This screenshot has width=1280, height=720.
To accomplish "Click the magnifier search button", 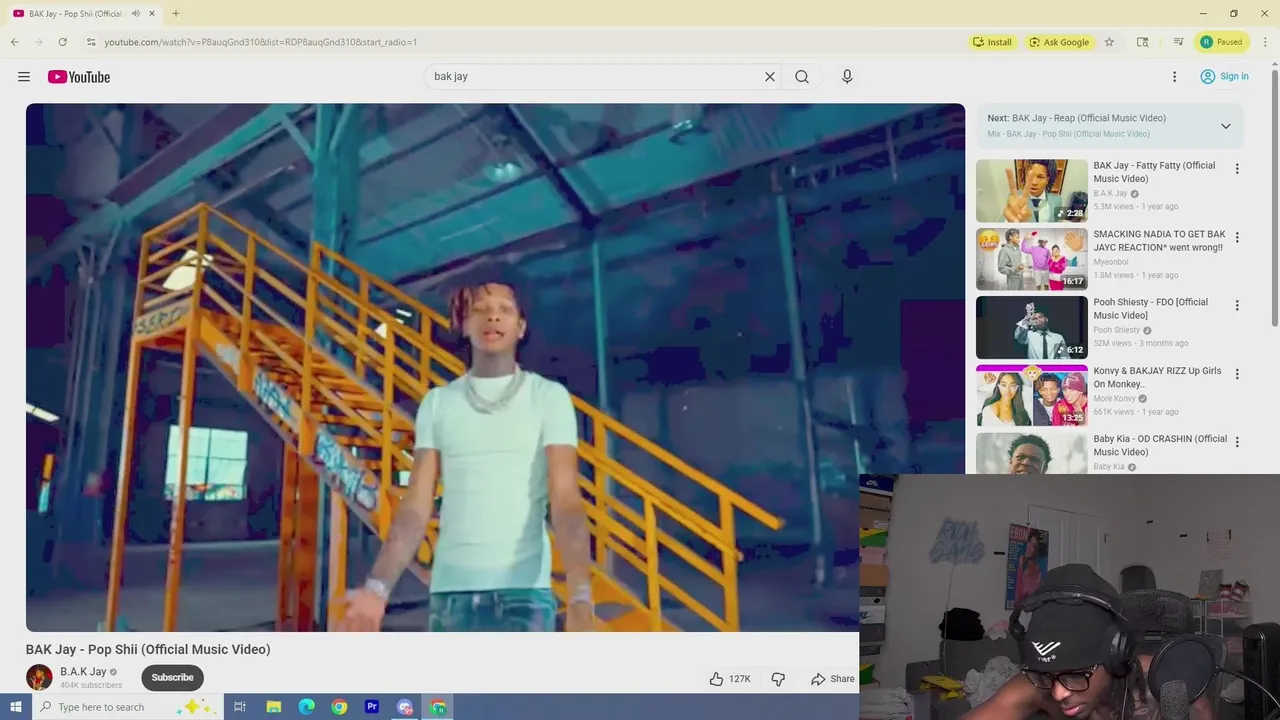I will (802, 77).
